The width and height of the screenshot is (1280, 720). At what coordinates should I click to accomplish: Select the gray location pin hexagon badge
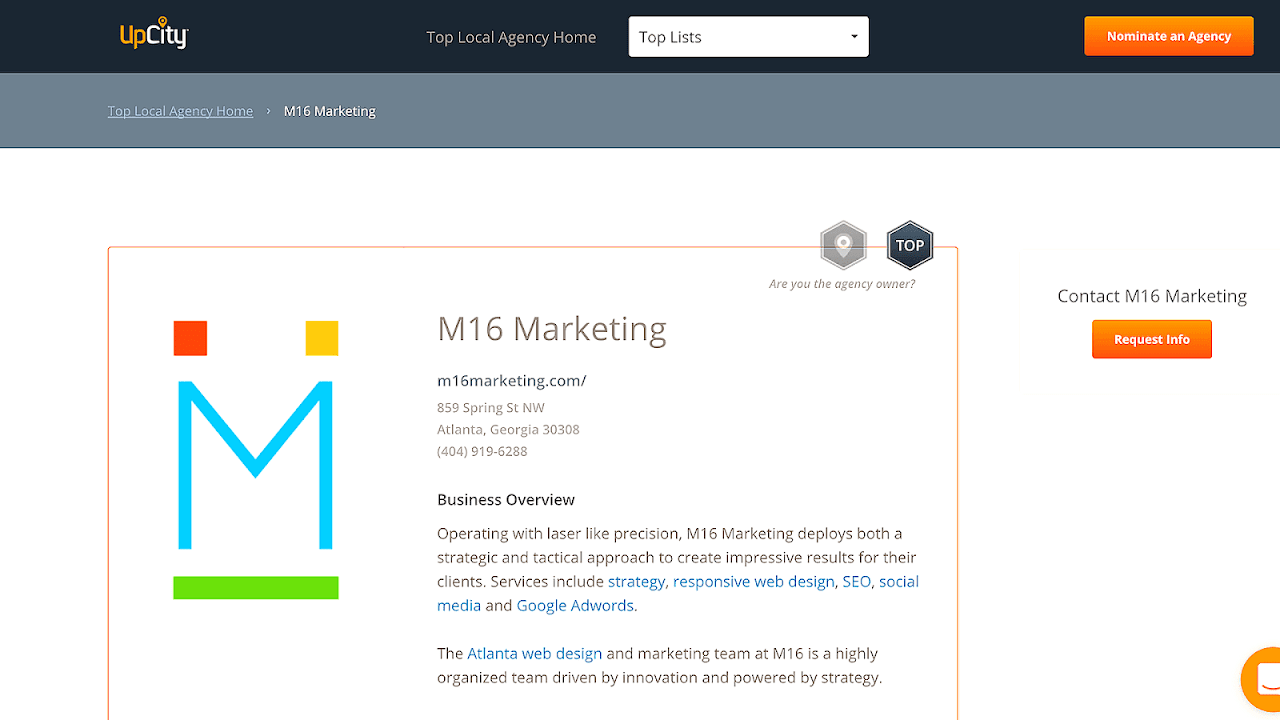coord(843,245)
